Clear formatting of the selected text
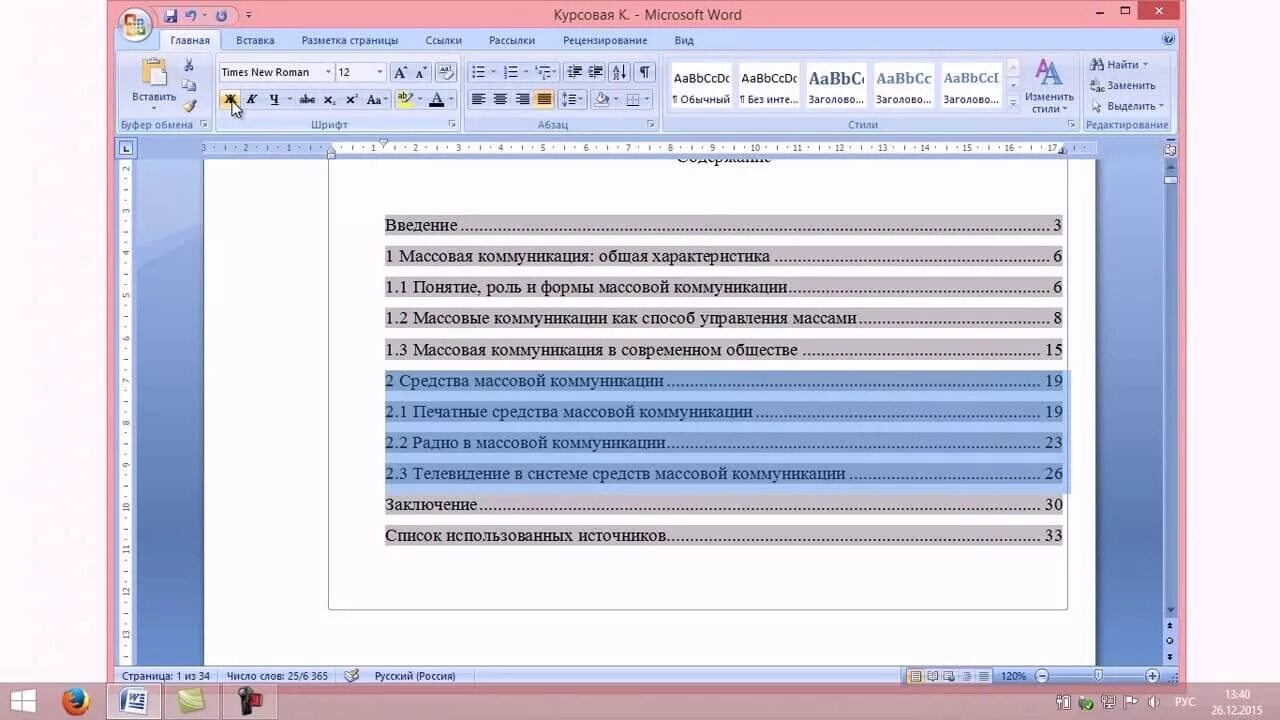This screenshot has height=720, width=1280. coord(447,72)
